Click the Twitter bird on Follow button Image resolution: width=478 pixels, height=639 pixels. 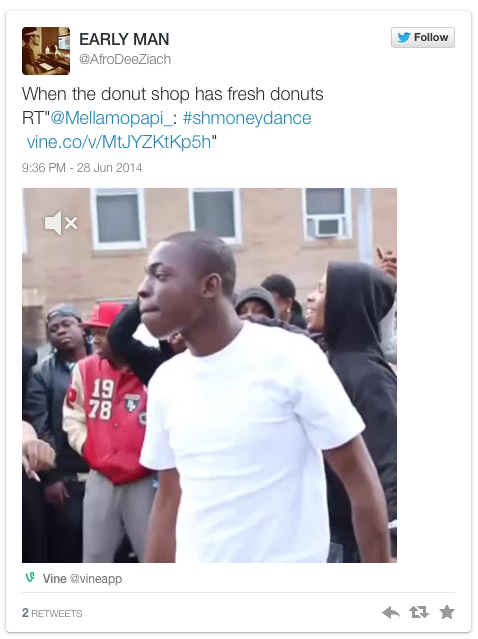[x=403, y=37]
